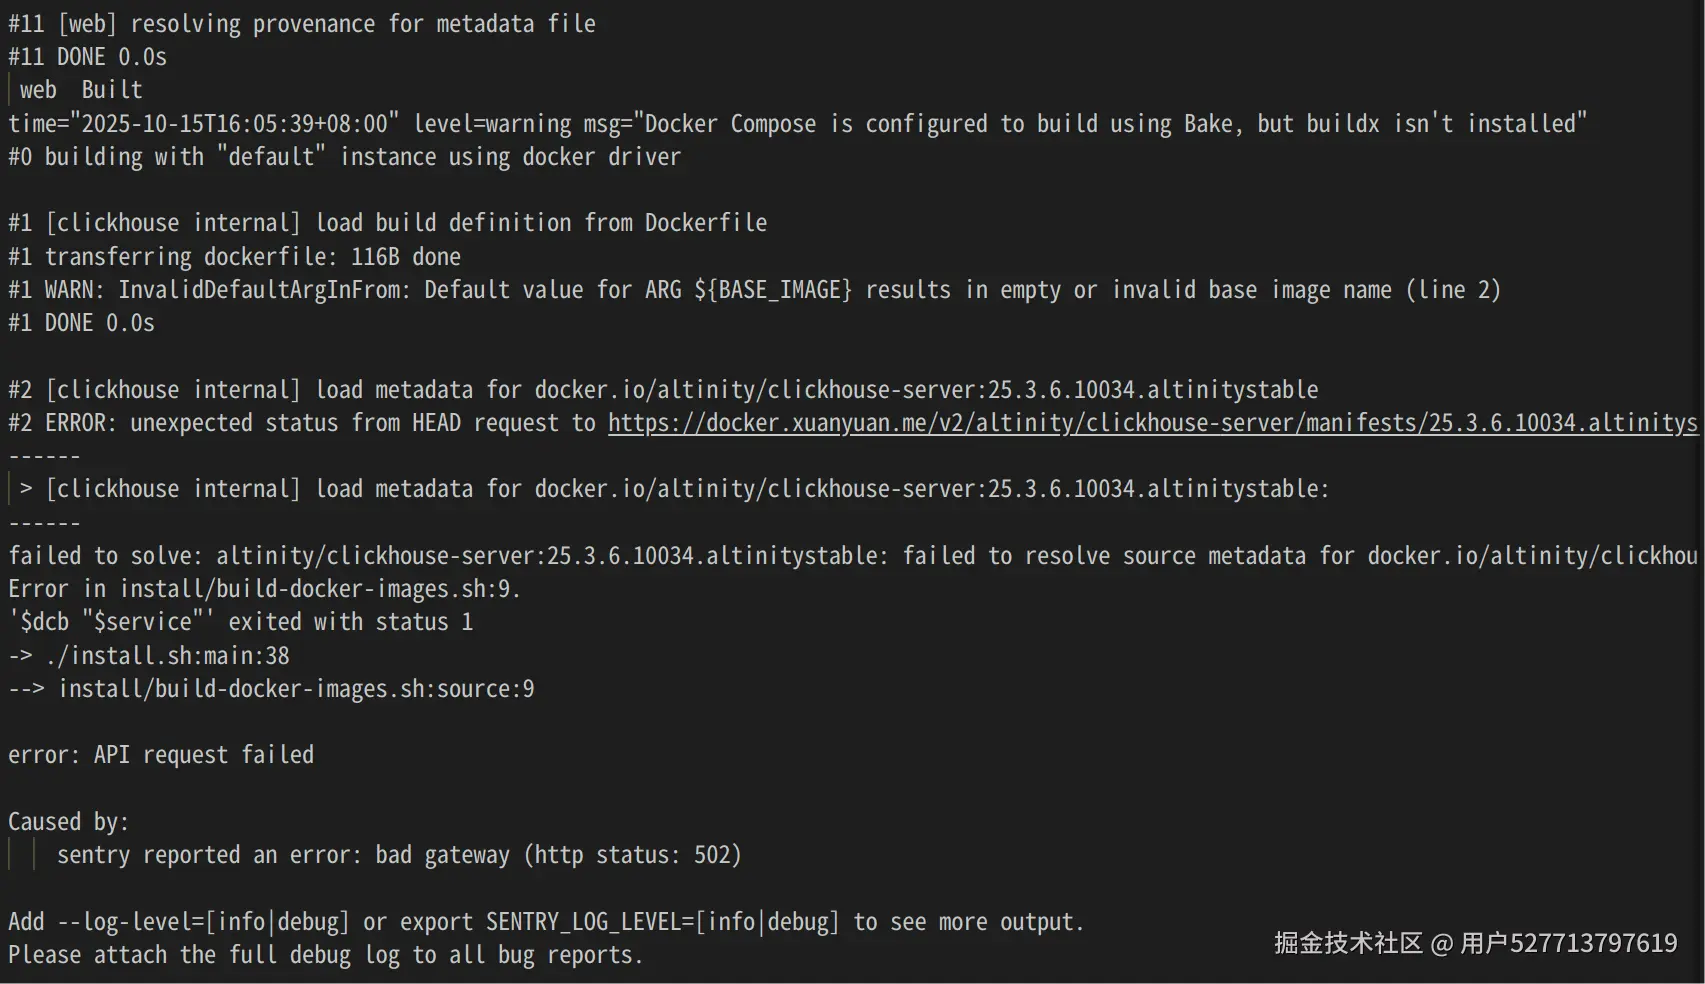This screenshot has height=984, width=1705.
Task: Open the docker.xuanyuan.me manifest URL
Action: point(1150,423)
